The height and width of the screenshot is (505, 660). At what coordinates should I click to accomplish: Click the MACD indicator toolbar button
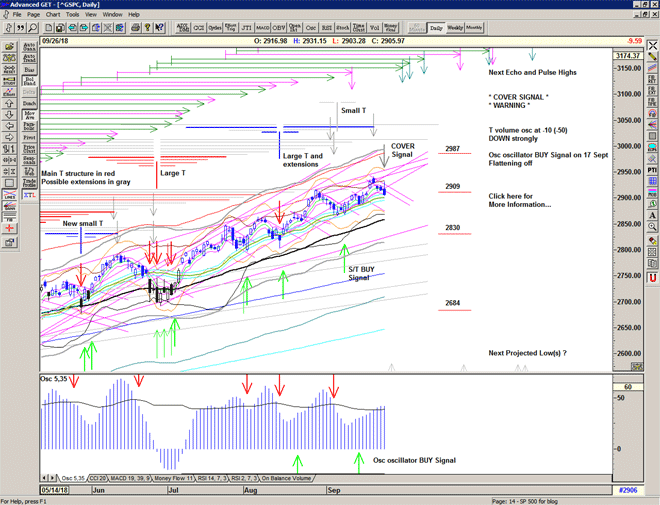pos(262,28)
